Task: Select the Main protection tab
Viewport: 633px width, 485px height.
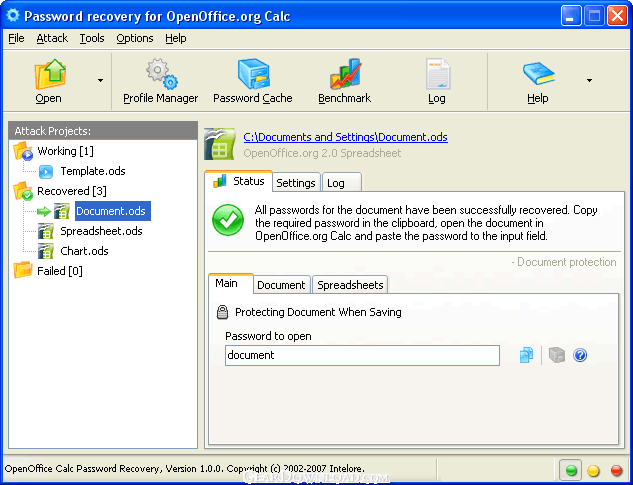Action: tap(231, 283)
